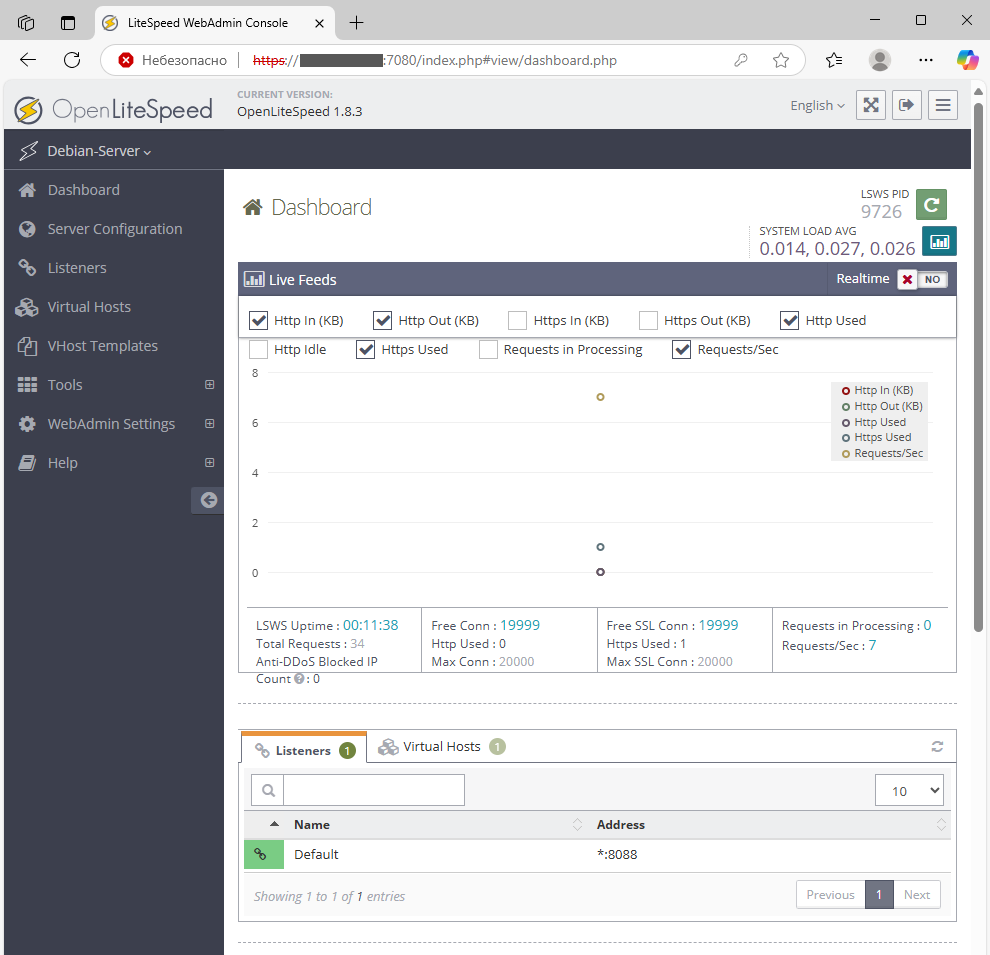
Task: Switch to the Virtual Hosts tab
Action: pyautogui.click(x=441, y=747)
